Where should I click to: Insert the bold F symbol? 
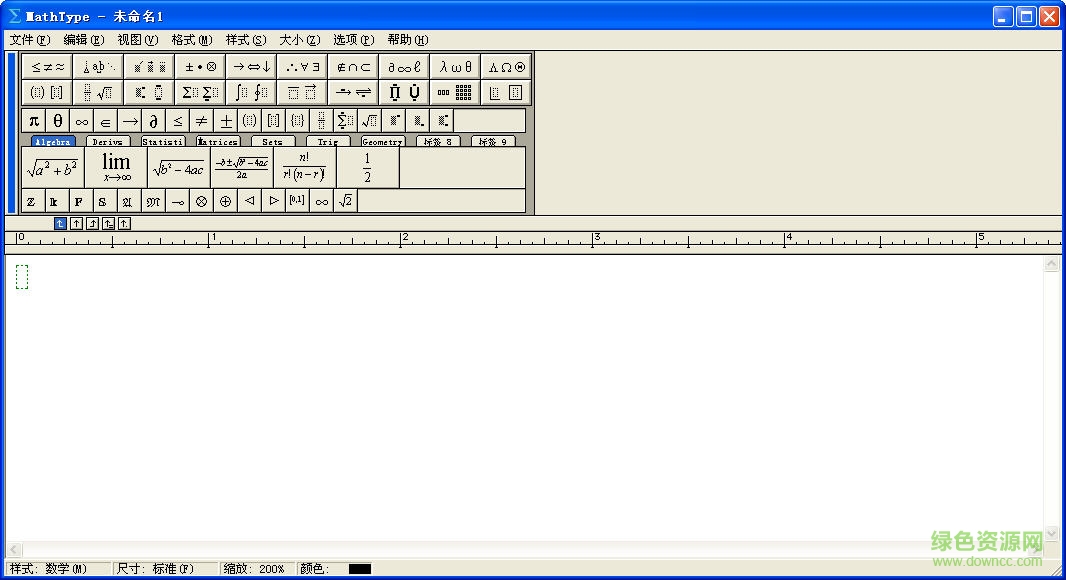[79, 201]
